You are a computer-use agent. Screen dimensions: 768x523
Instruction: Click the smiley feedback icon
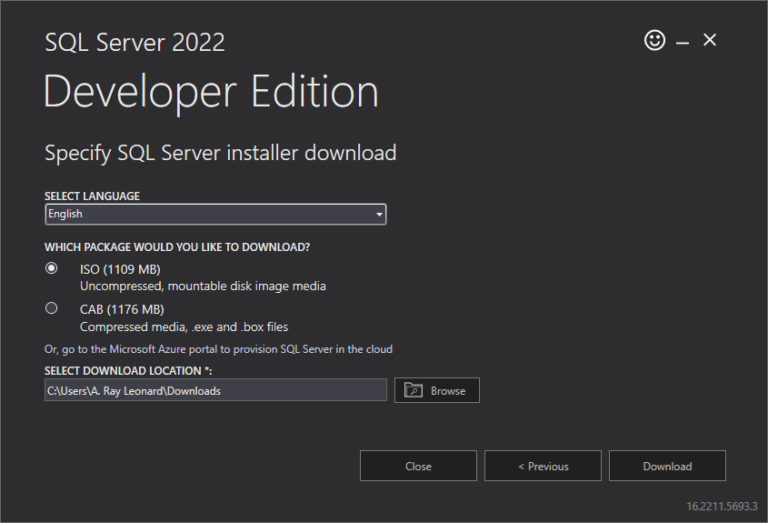(x=654, y=40)
